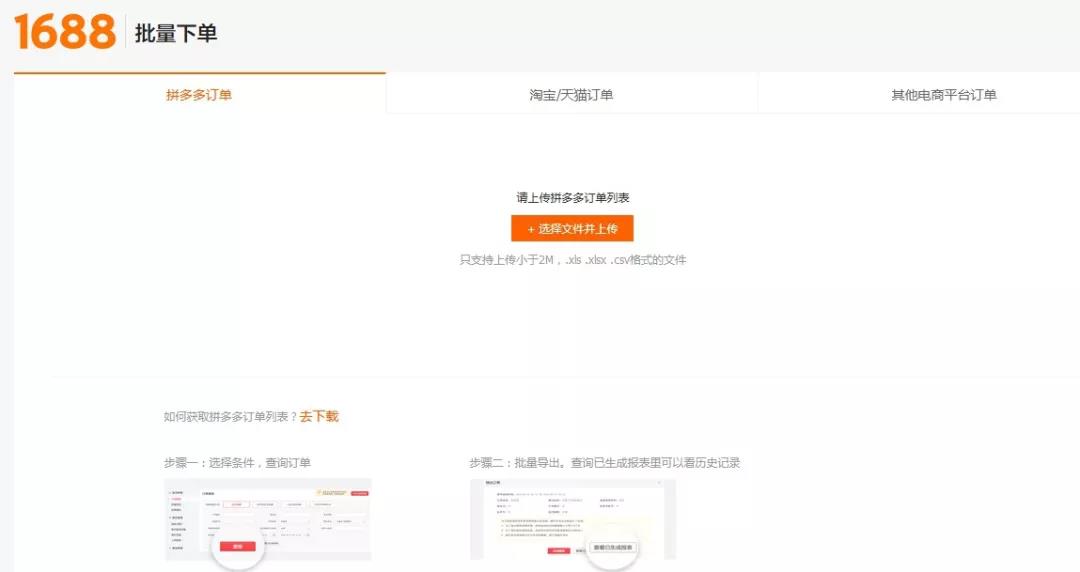Click the 如何获取拼多多订单列表 question text
This screenshot has width=1080, height=572.
click(x=230, y=416)
